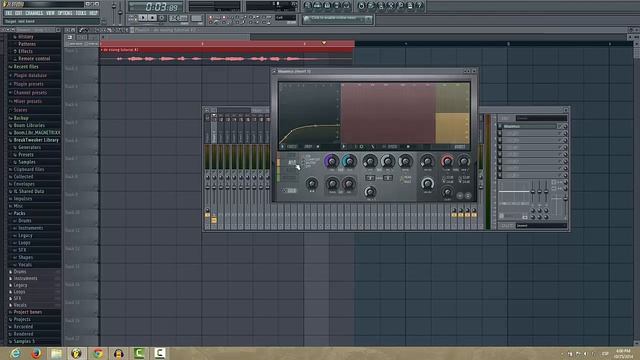Open the Maximus plugin options arrow

click(275, 71)
